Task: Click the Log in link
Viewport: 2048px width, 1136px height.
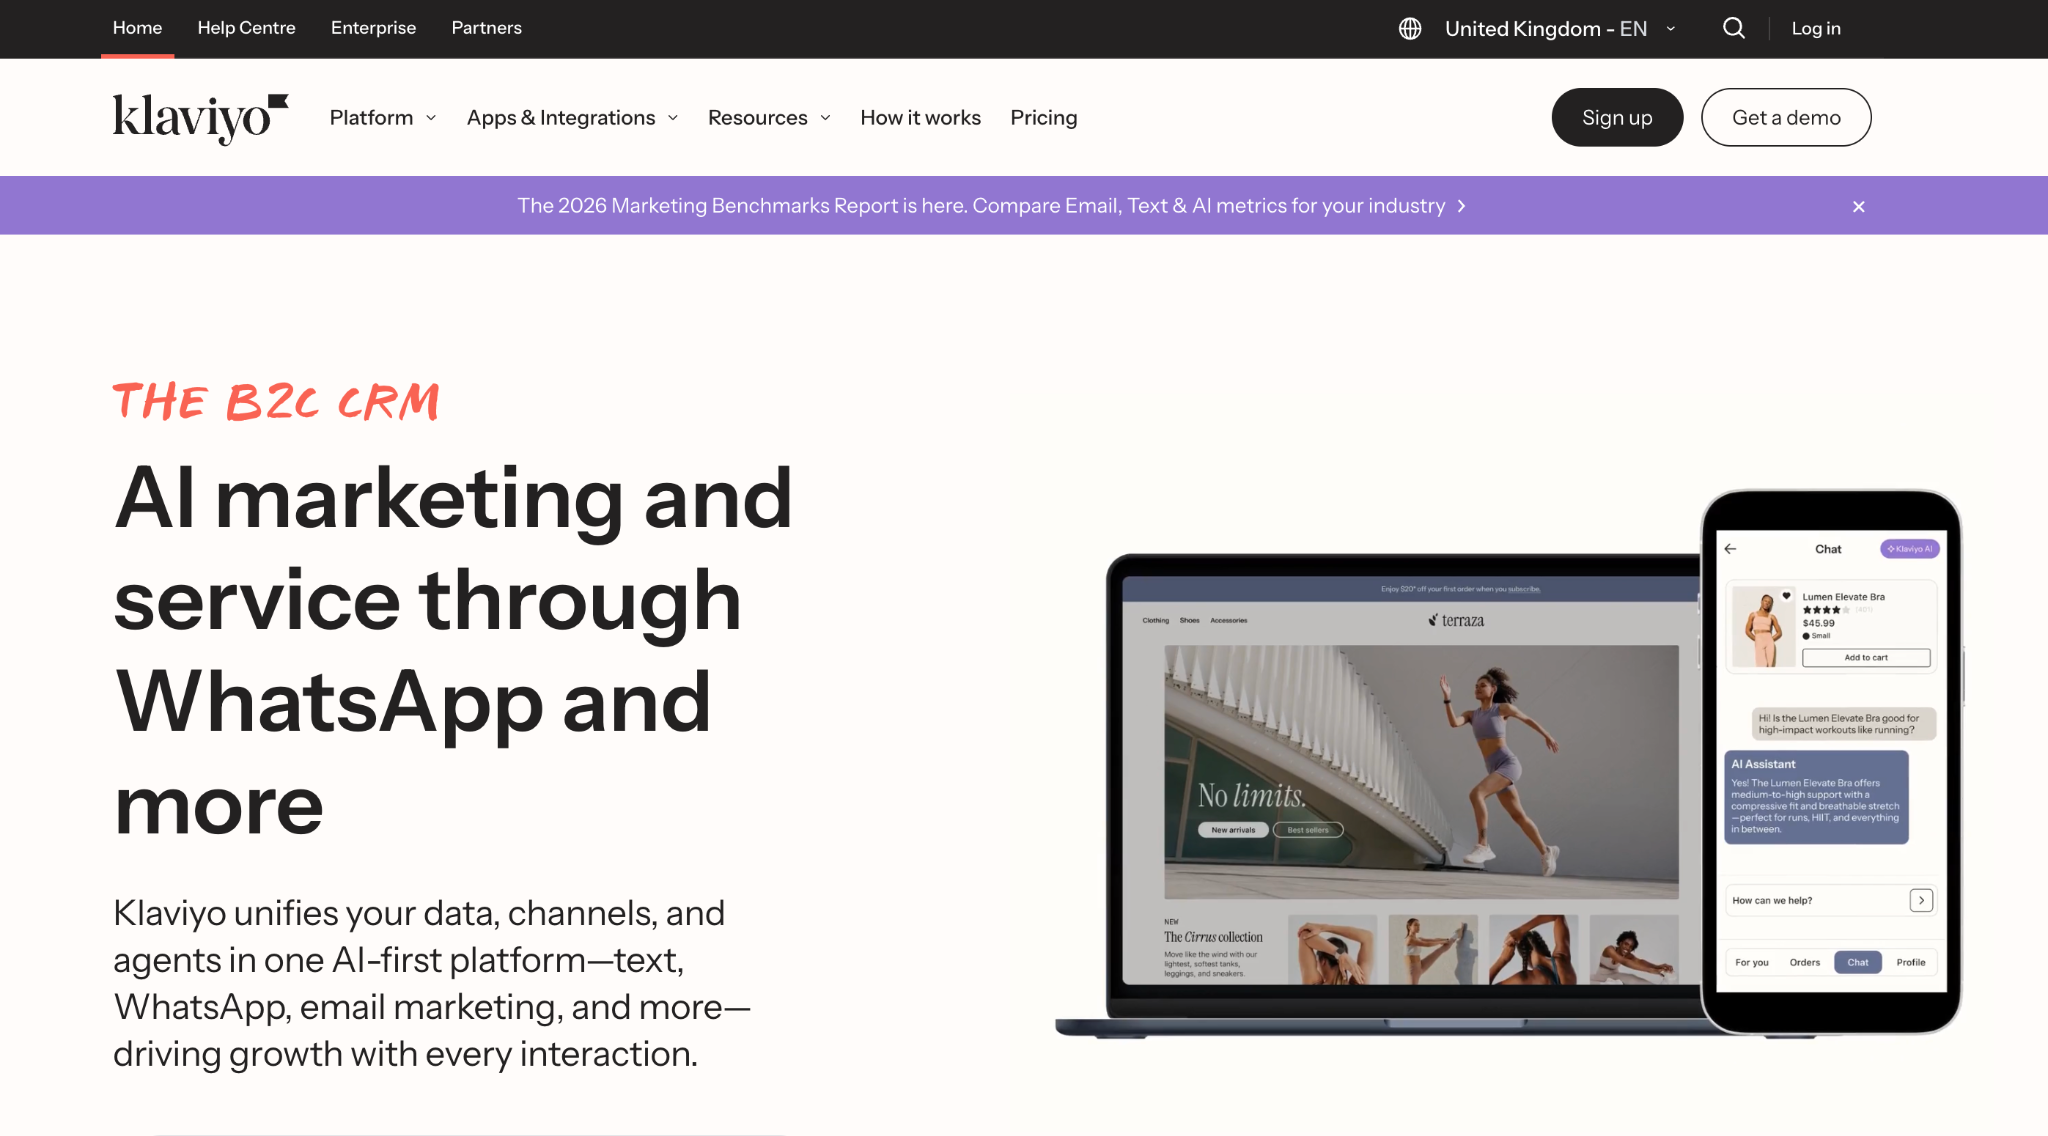Action: tap(1815, 28)
